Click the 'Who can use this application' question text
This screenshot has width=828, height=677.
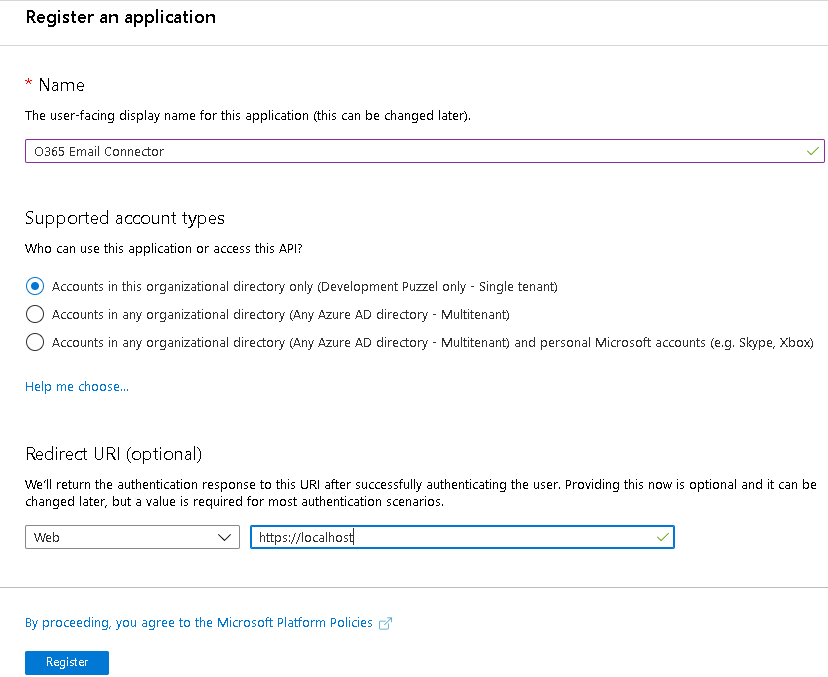pyautogui.click(x=162, y=248)
